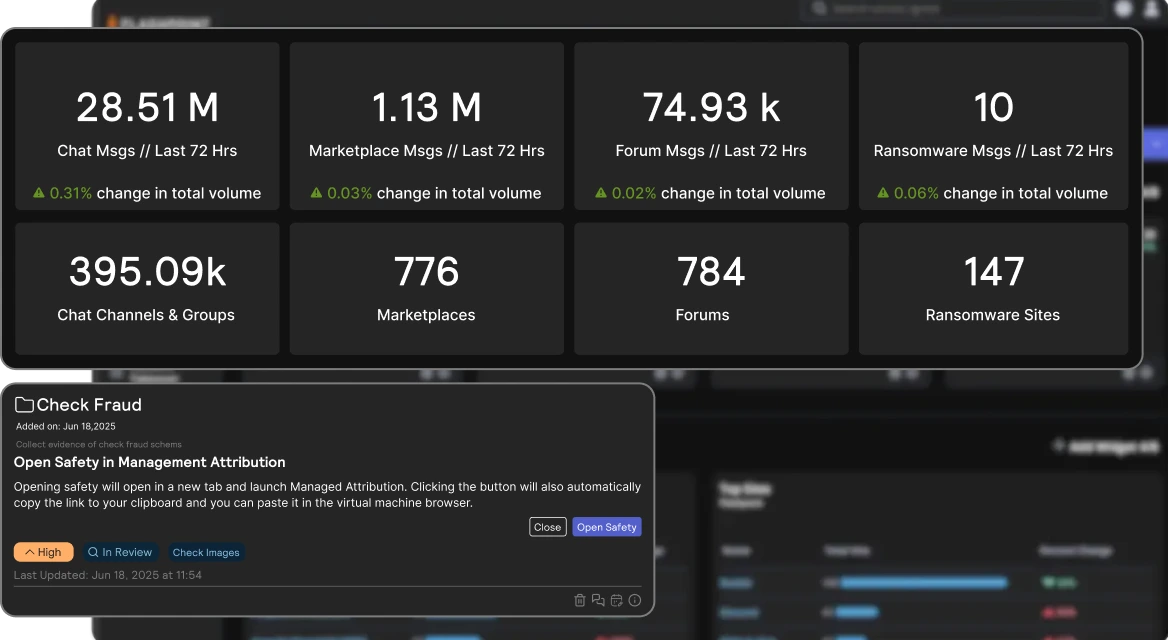Screen dimensions: 1168x640
Task: Click green triangle beside 0.06% change
Action: [883, 193]
